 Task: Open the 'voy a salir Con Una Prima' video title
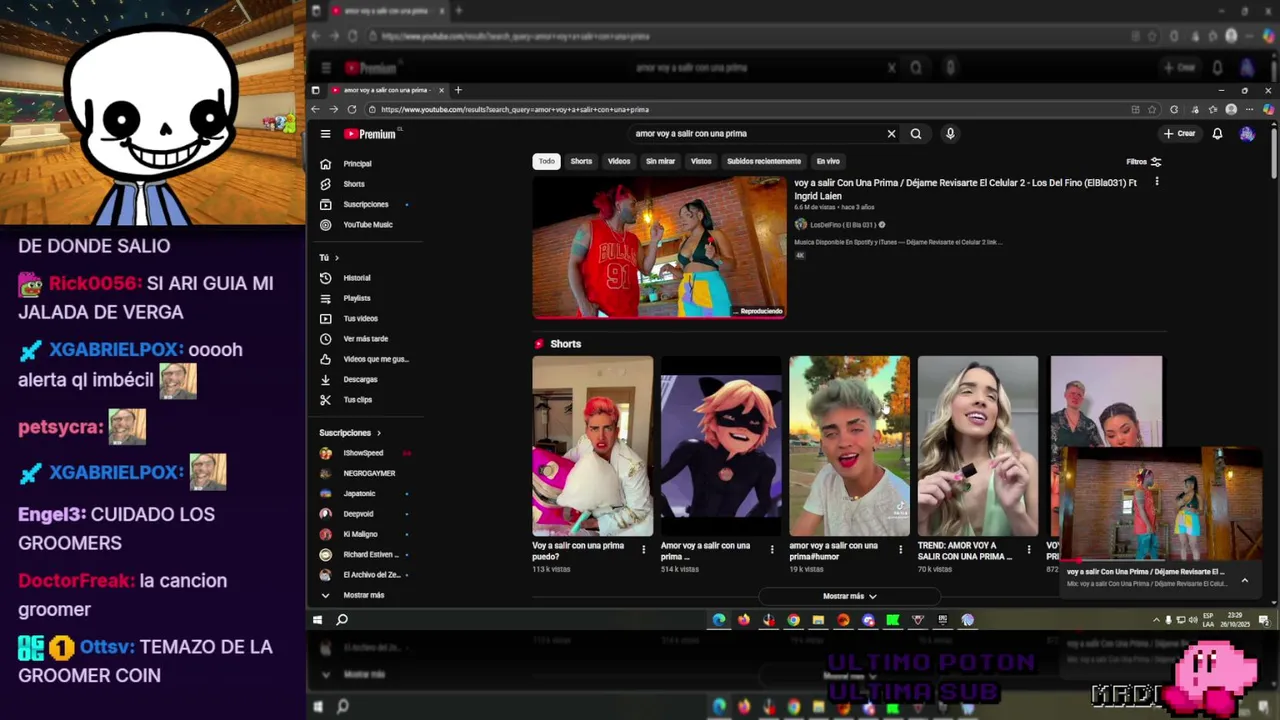[966, 189]
